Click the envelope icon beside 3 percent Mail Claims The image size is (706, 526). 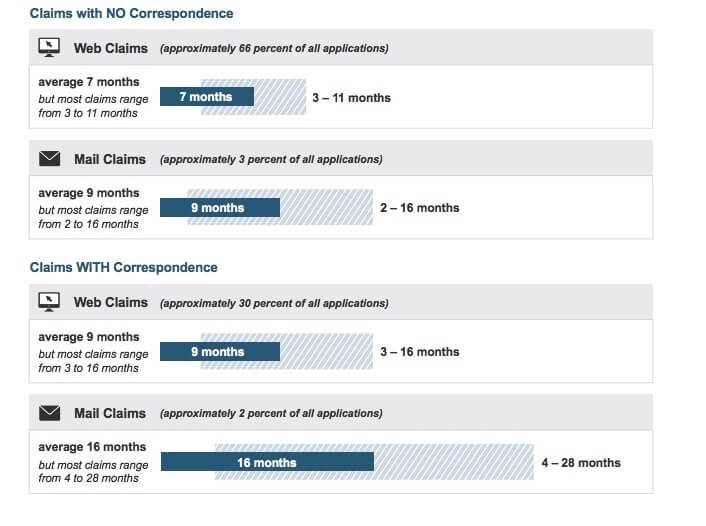[48, 159]
